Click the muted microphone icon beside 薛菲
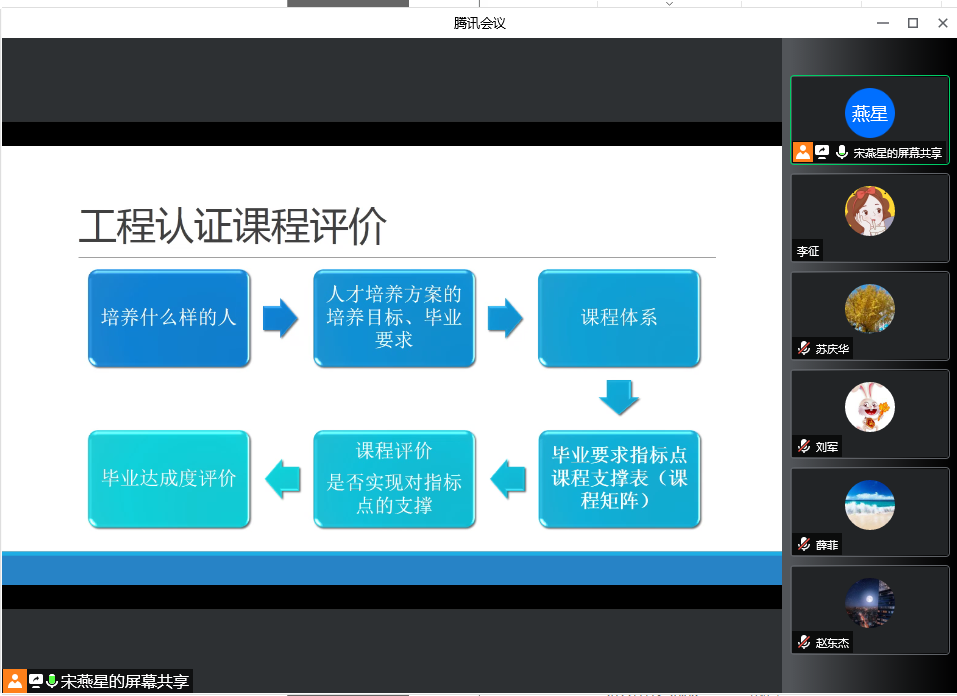Image resolution: width=957 pixels, height=696 pixels. pyautogui.click(x=803, y=544)
